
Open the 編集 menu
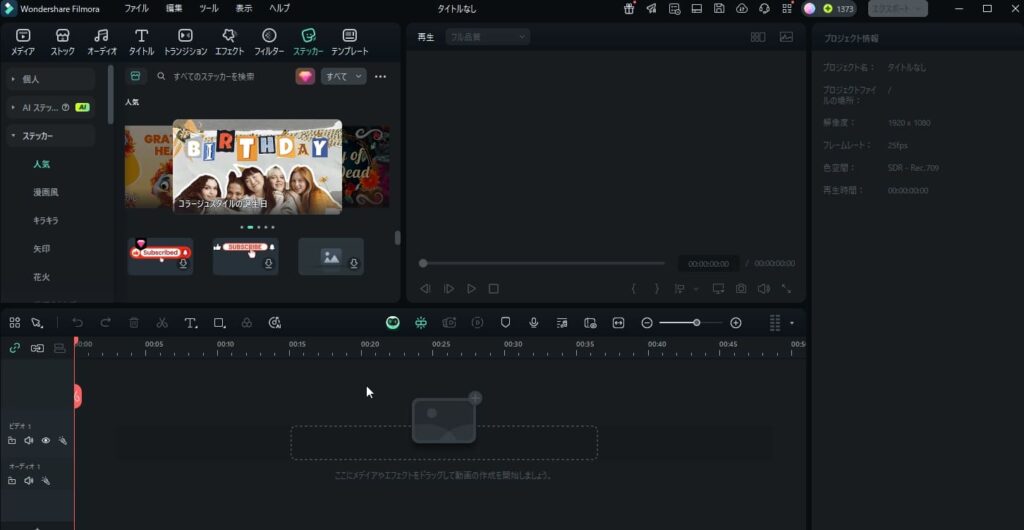[x=174, y=8]
